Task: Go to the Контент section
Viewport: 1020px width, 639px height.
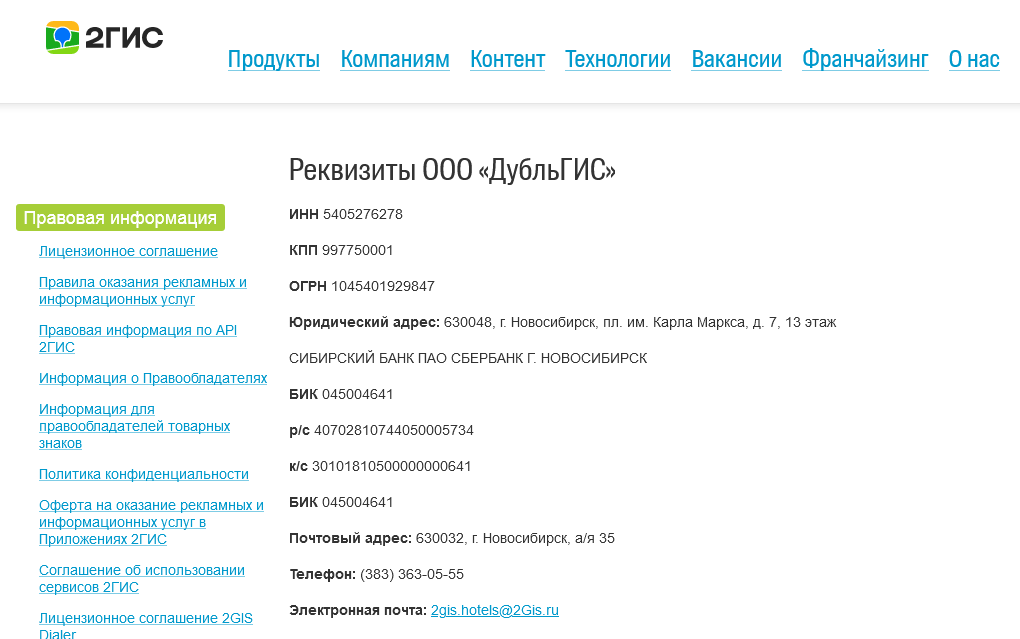Action: (x=507, y=59)
